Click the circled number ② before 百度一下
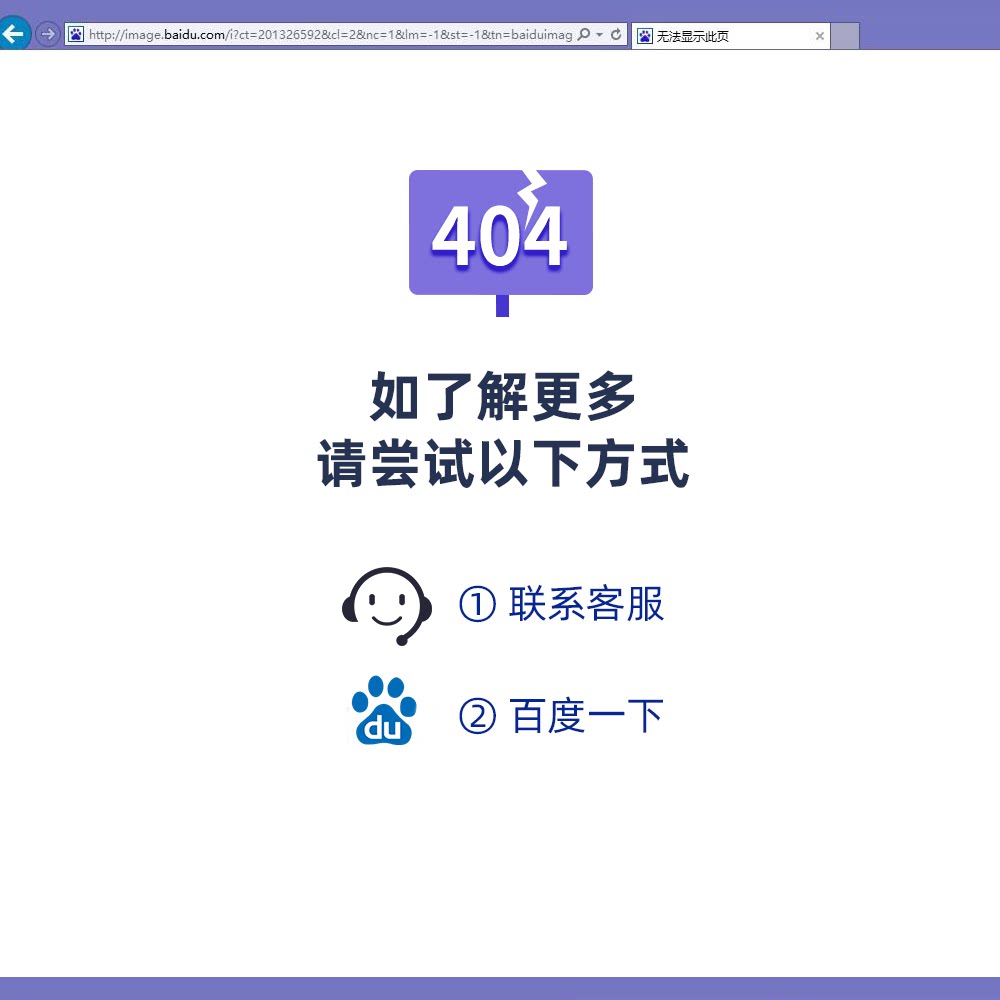Image resolution: width=1000 pixels, height=1000 pixels. (x=477, y=716)
